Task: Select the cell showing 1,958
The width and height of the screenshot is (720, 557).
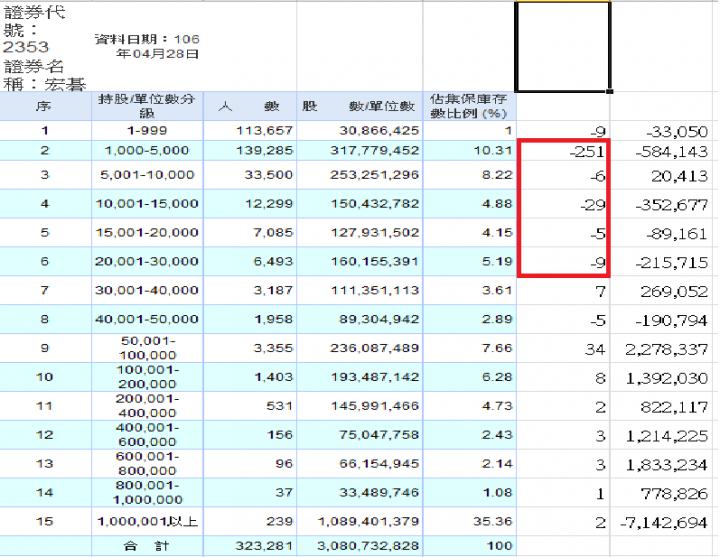Action: coord(250,319)
